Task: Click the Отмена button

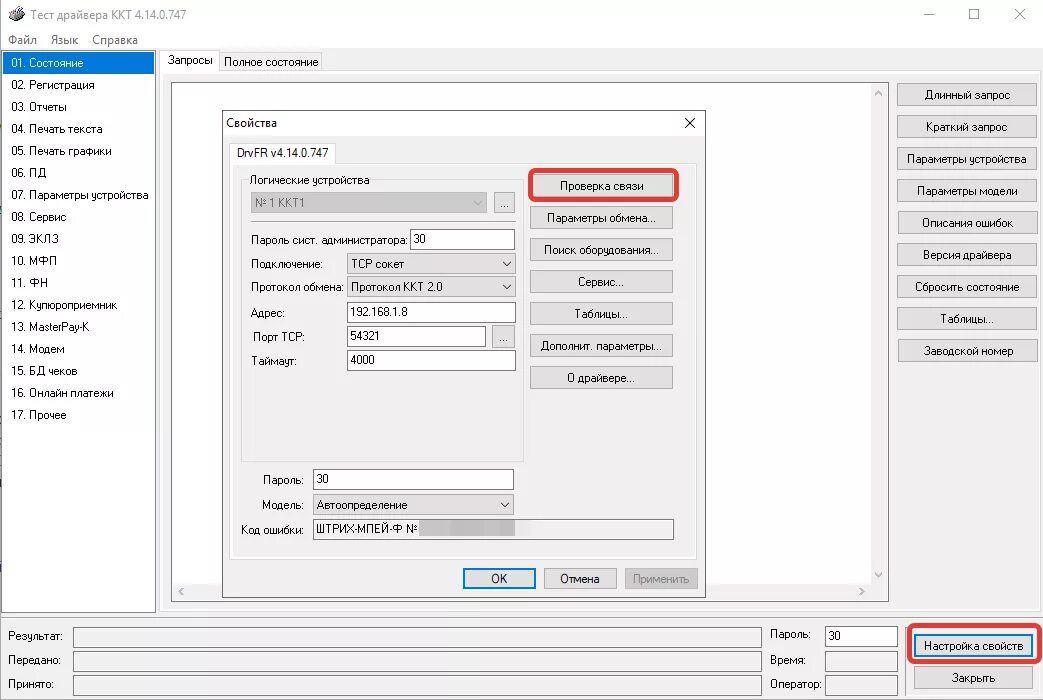Action: [x=580, y=578]
